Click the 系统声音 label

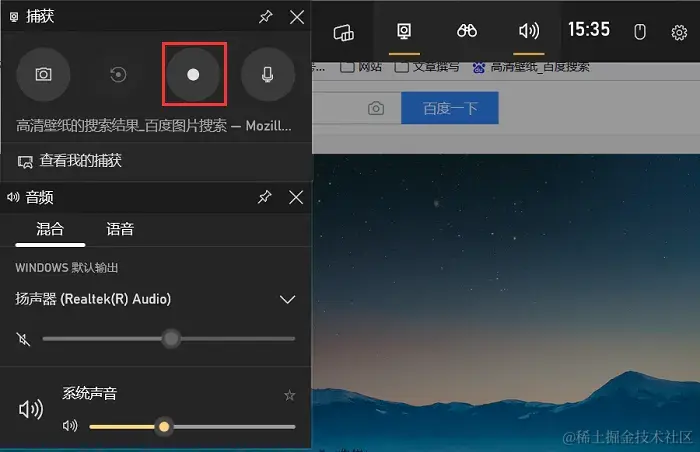coord(90,393)
